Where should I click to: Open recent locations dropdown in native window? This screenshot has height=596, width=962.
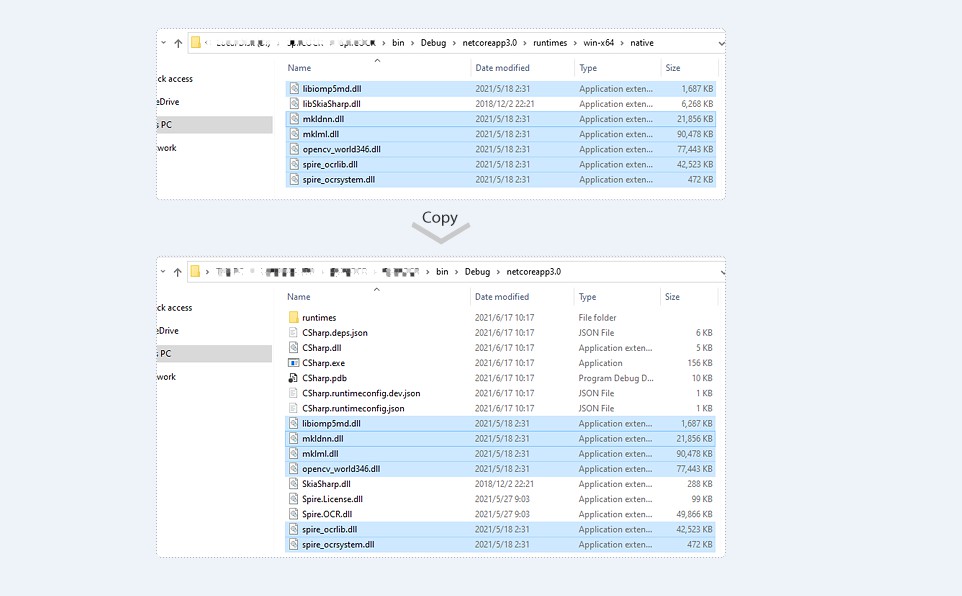coord(163,43)
